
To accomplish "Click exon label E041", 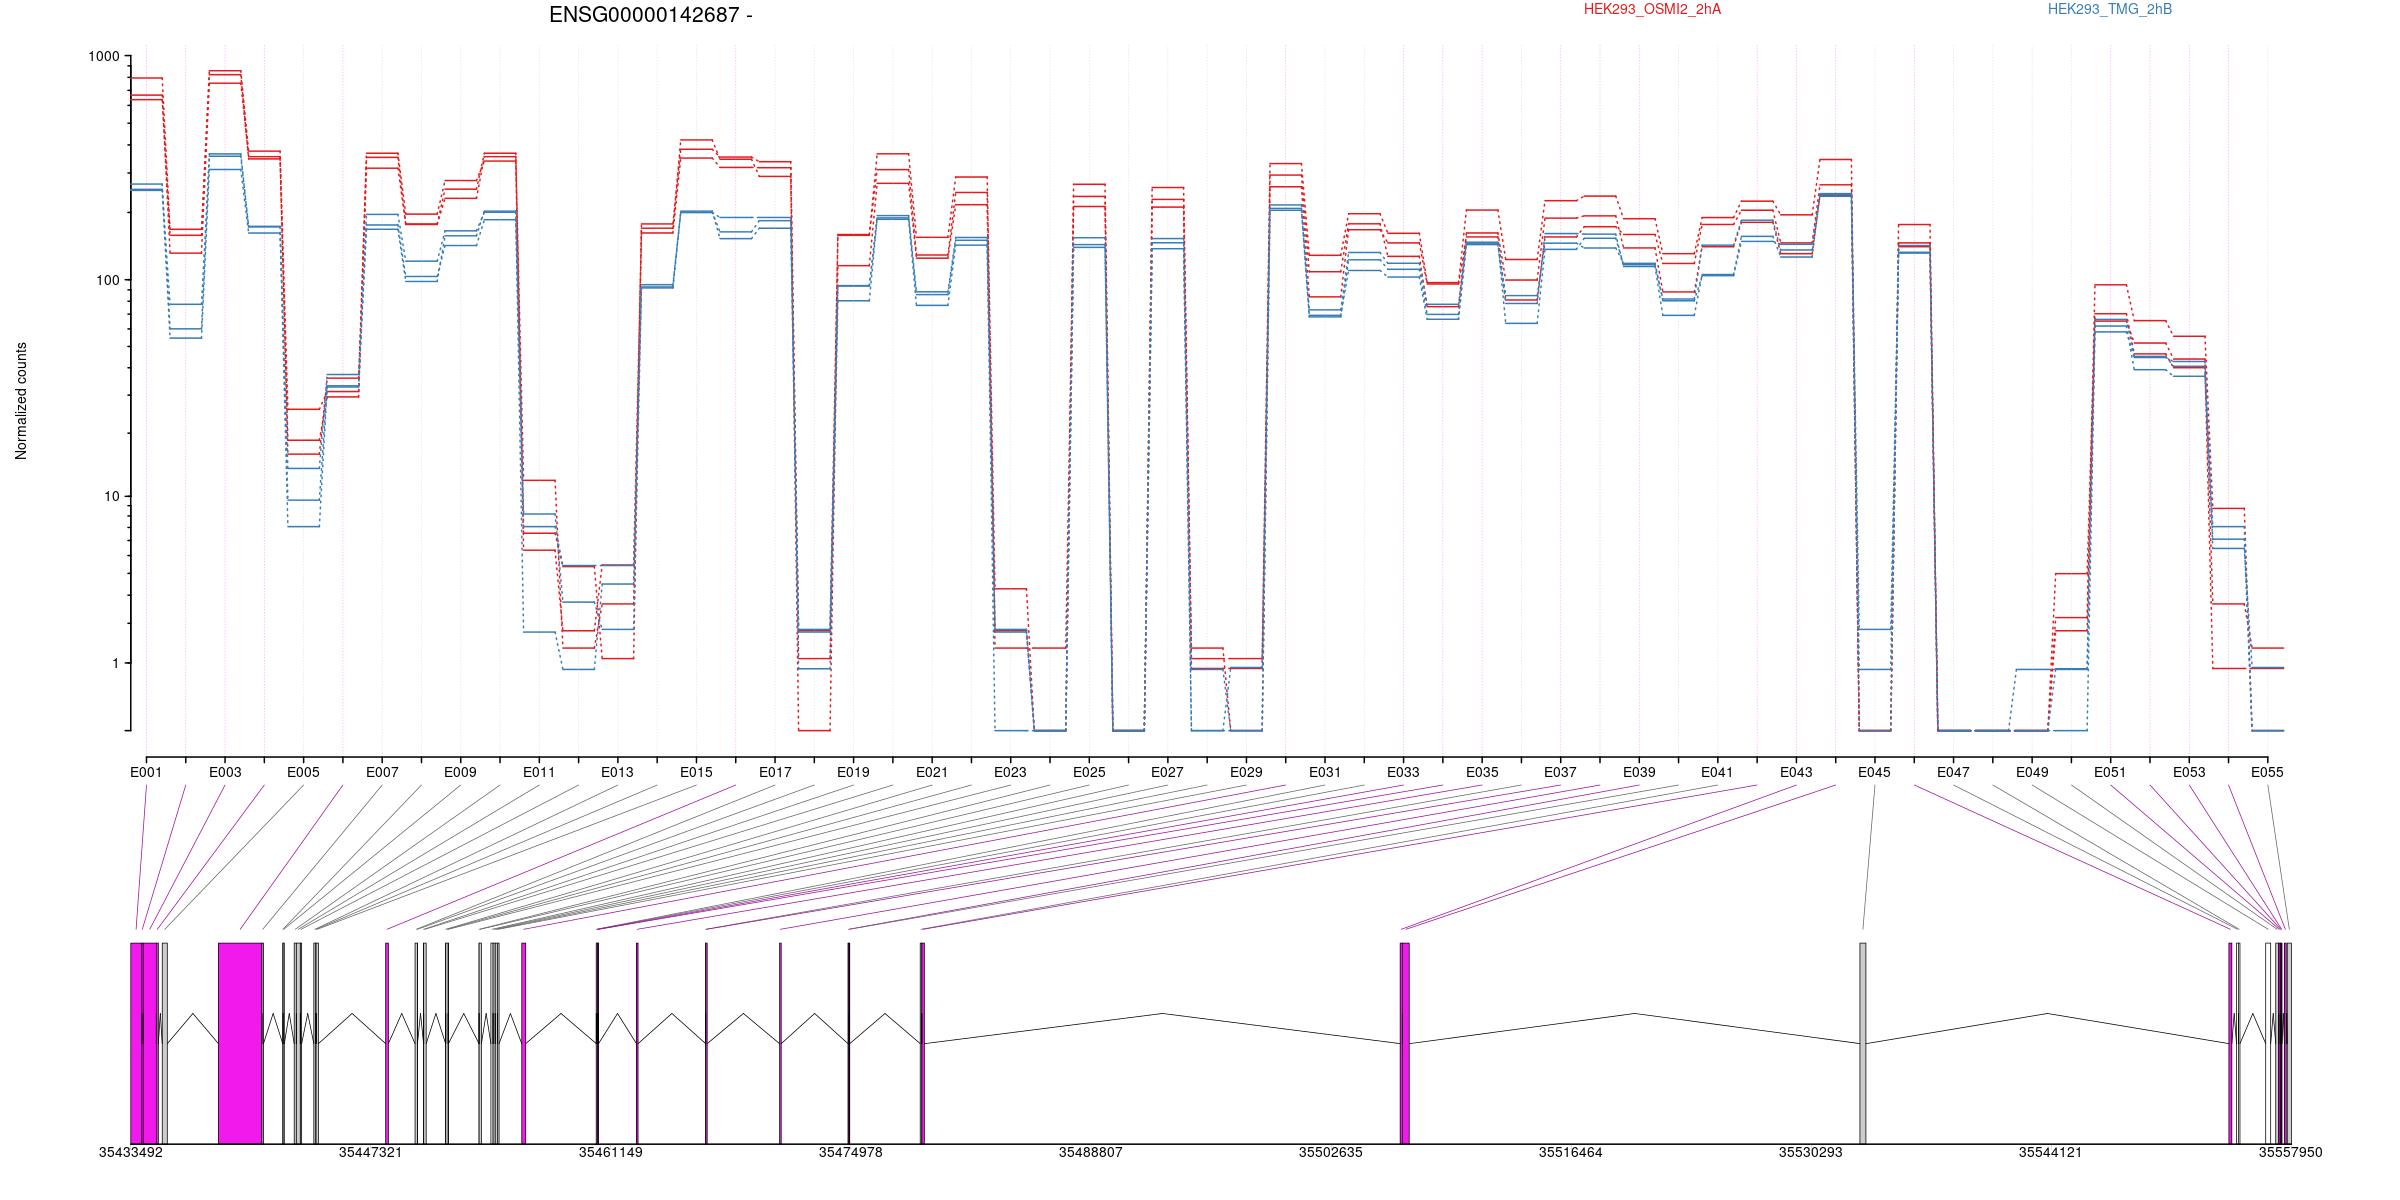I will [x=1717, y=772].
